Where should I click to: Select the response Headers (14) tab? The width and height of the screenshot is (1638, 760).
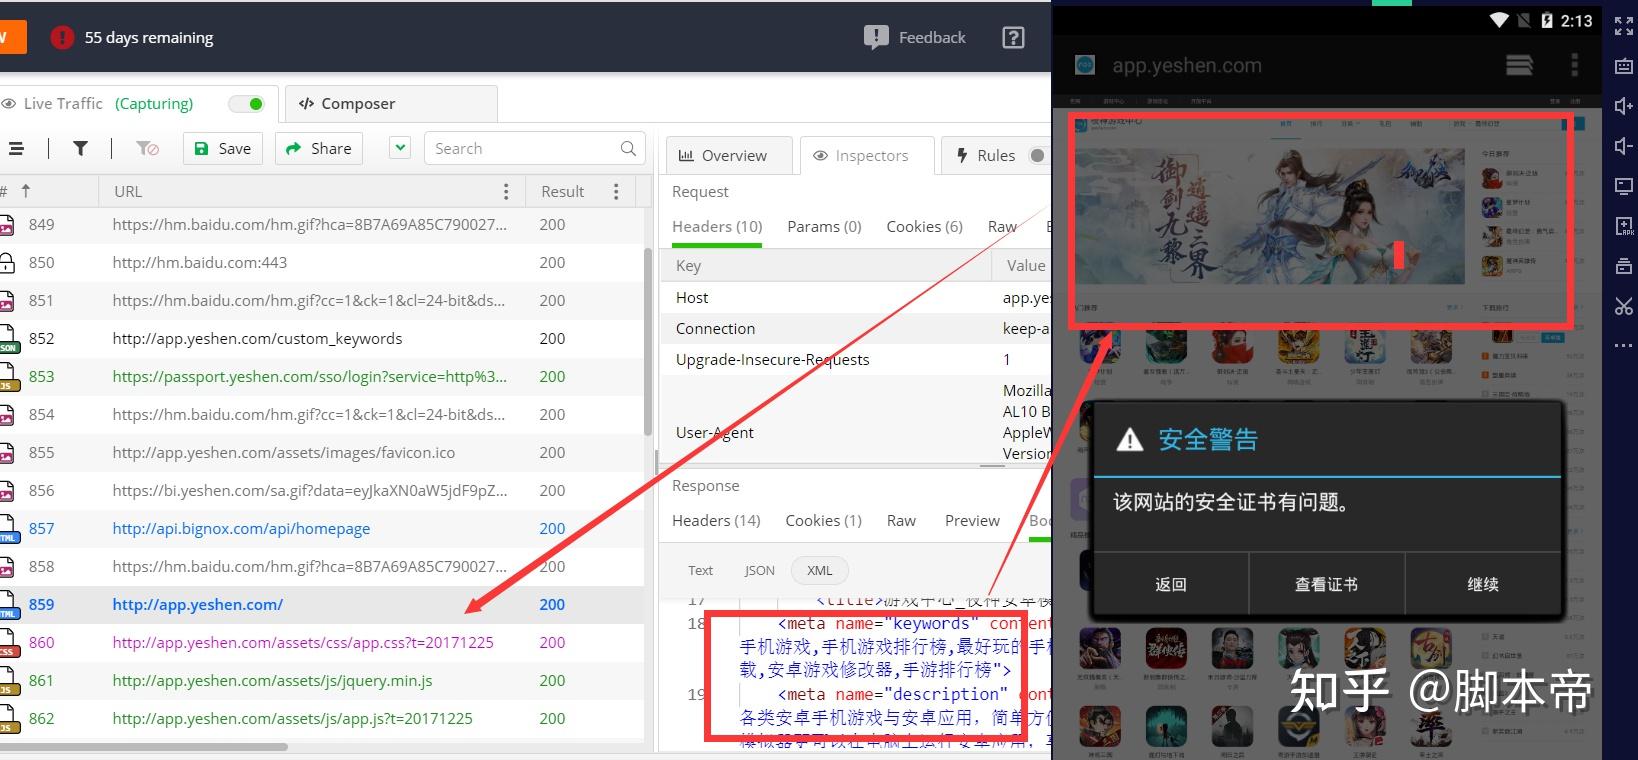(x=716, y=521)
